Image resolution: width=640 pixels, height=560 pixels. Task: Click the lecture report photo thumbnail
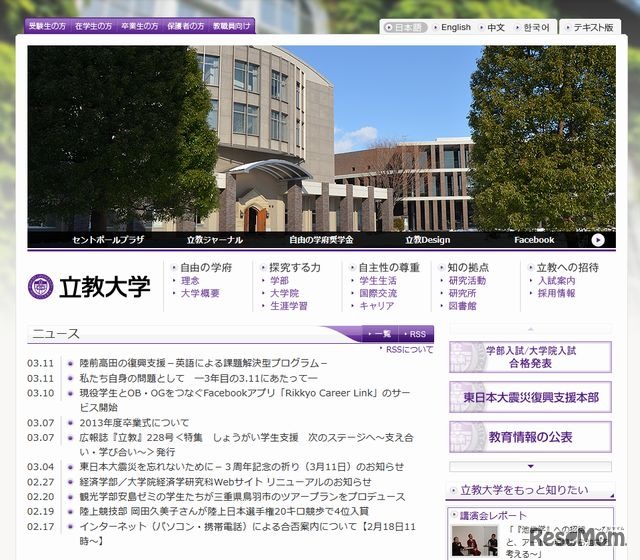[475, 541]
